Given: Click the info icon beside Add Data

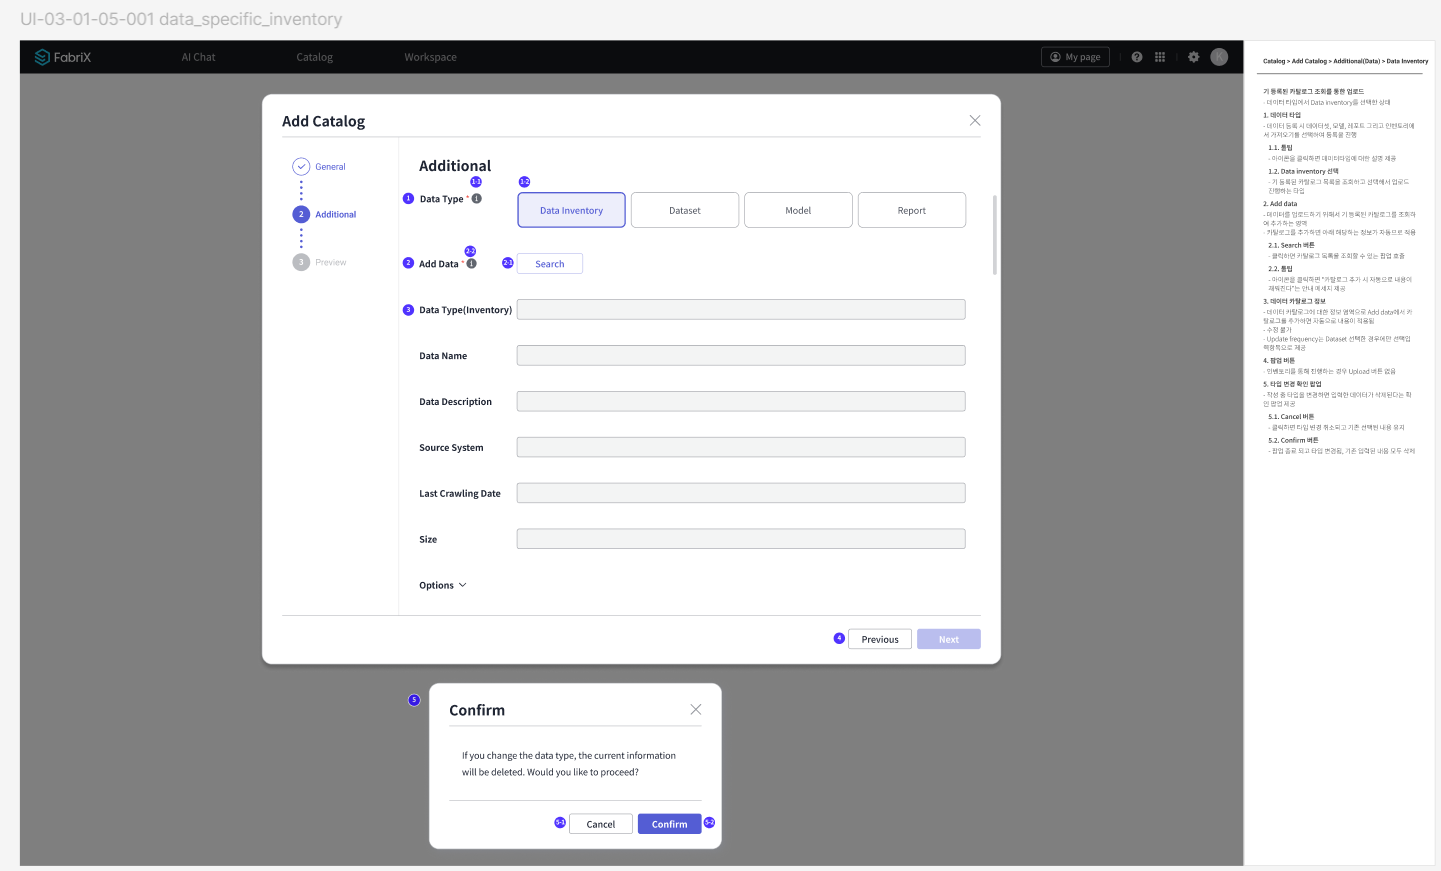Looking at the screenshot, I should pyautogui.click(x=471, y=264).
